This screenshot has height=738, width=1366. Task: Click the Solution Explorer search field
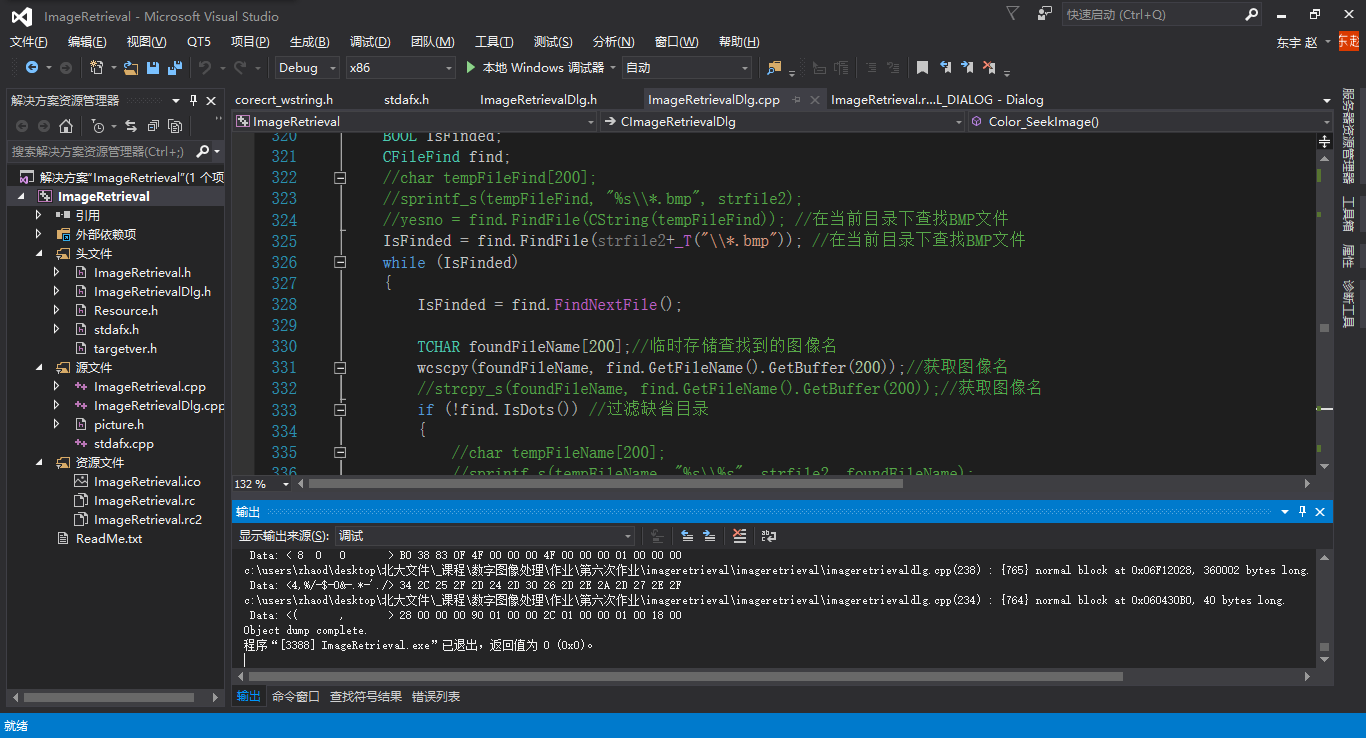100,151
